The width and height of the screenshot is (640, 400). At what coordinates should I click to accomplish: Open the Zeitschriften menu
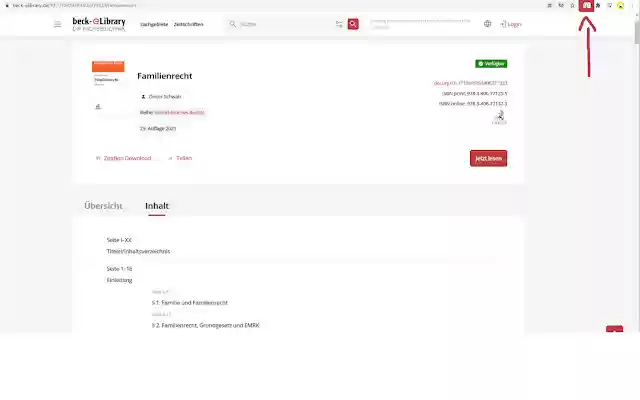[x=189, y=24]
